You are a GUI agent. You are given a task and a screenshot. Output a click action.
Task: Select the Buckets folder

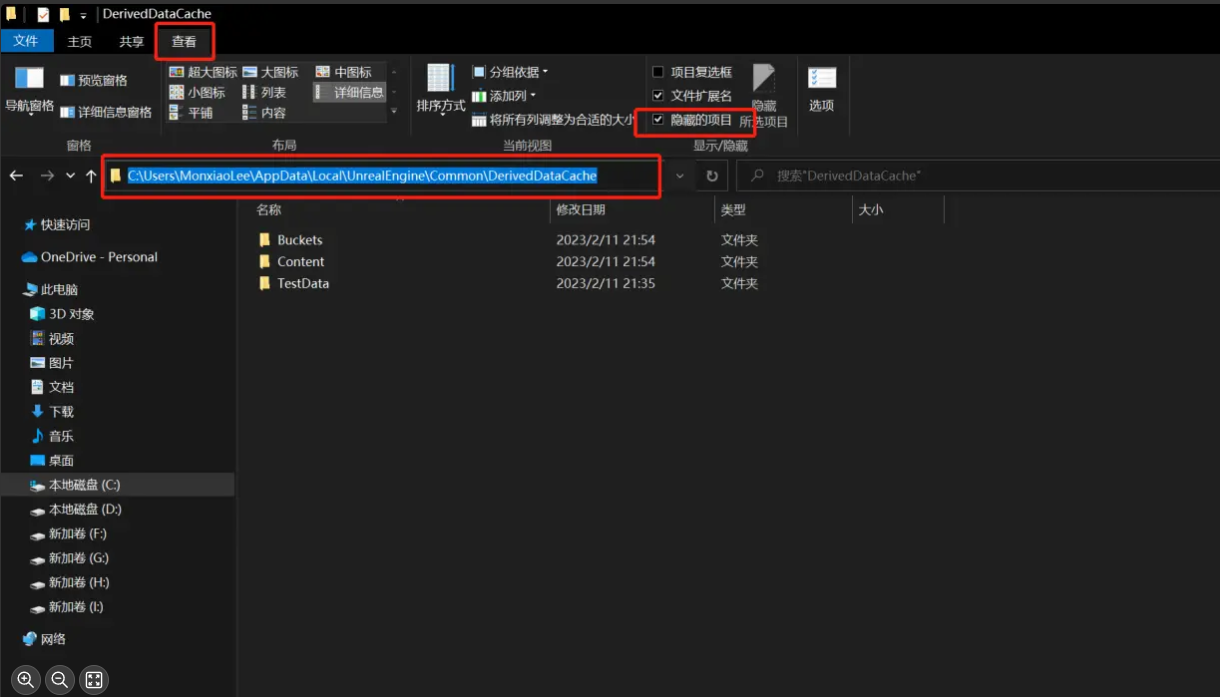tap(299, 240)
